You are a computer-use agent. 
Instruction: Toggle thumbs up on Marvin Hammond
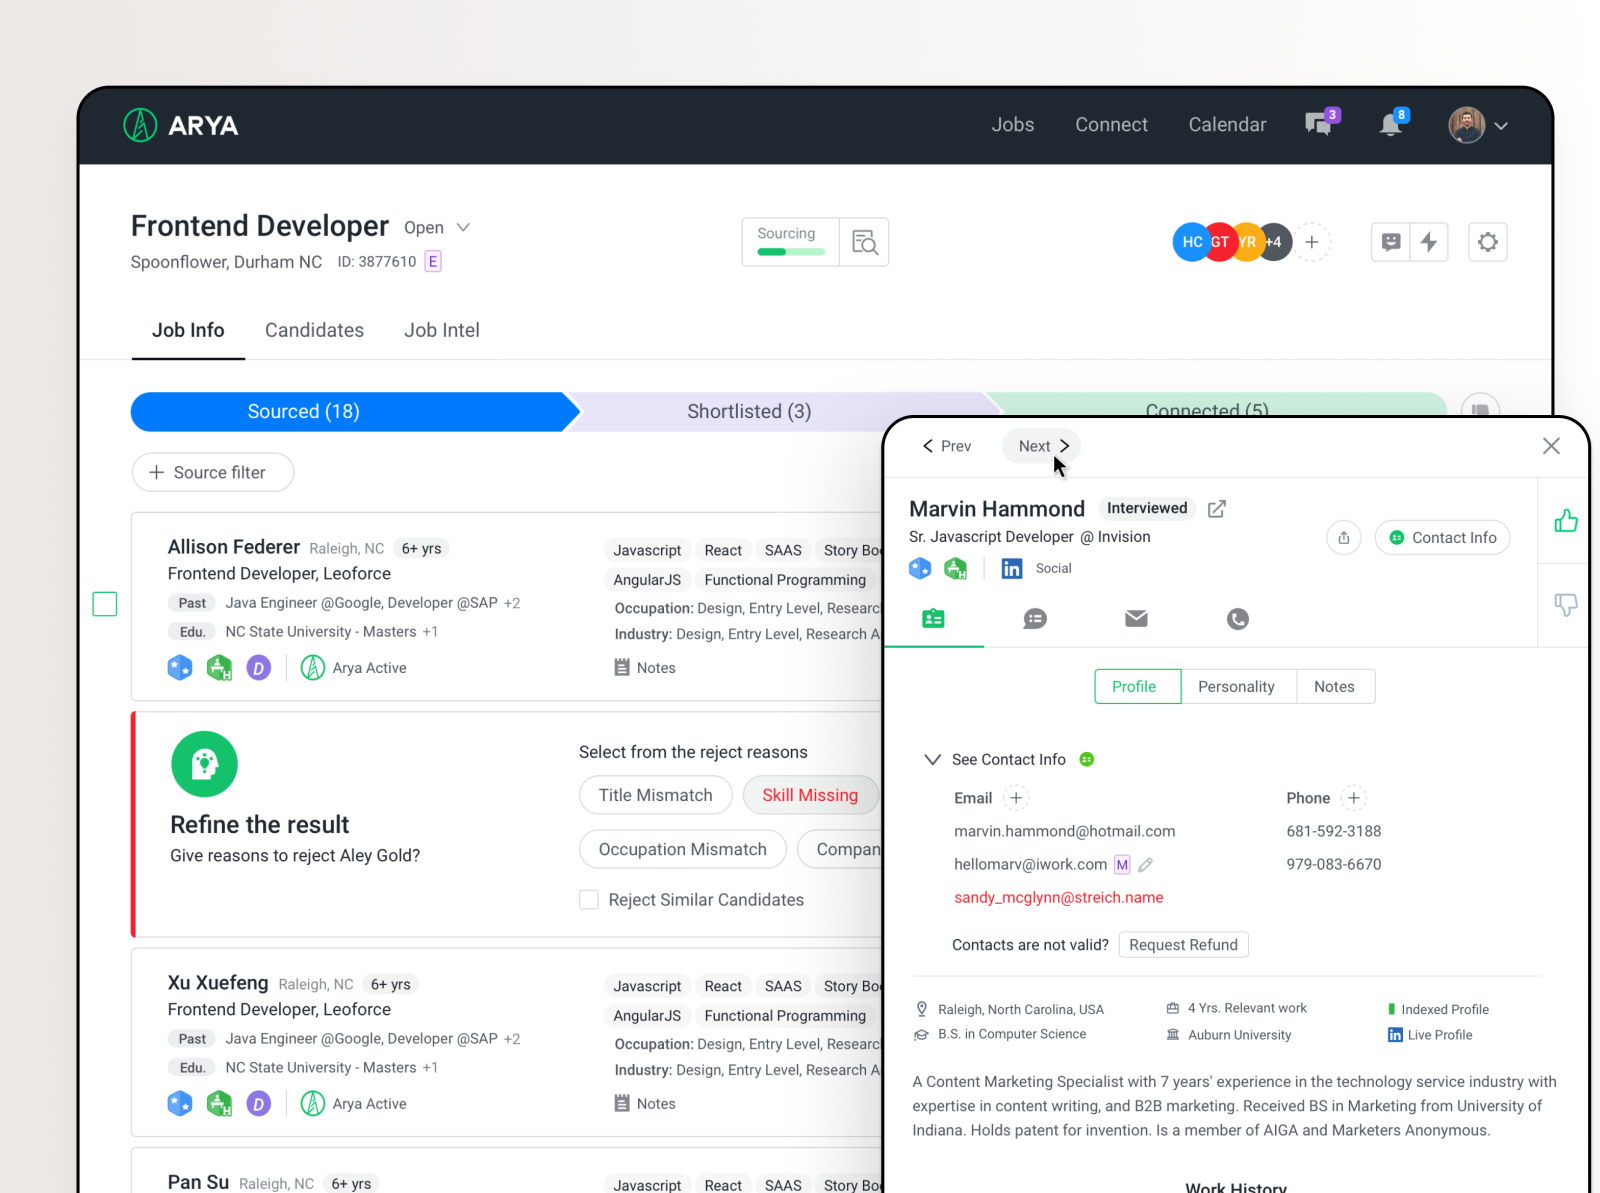click(1566, 520)
